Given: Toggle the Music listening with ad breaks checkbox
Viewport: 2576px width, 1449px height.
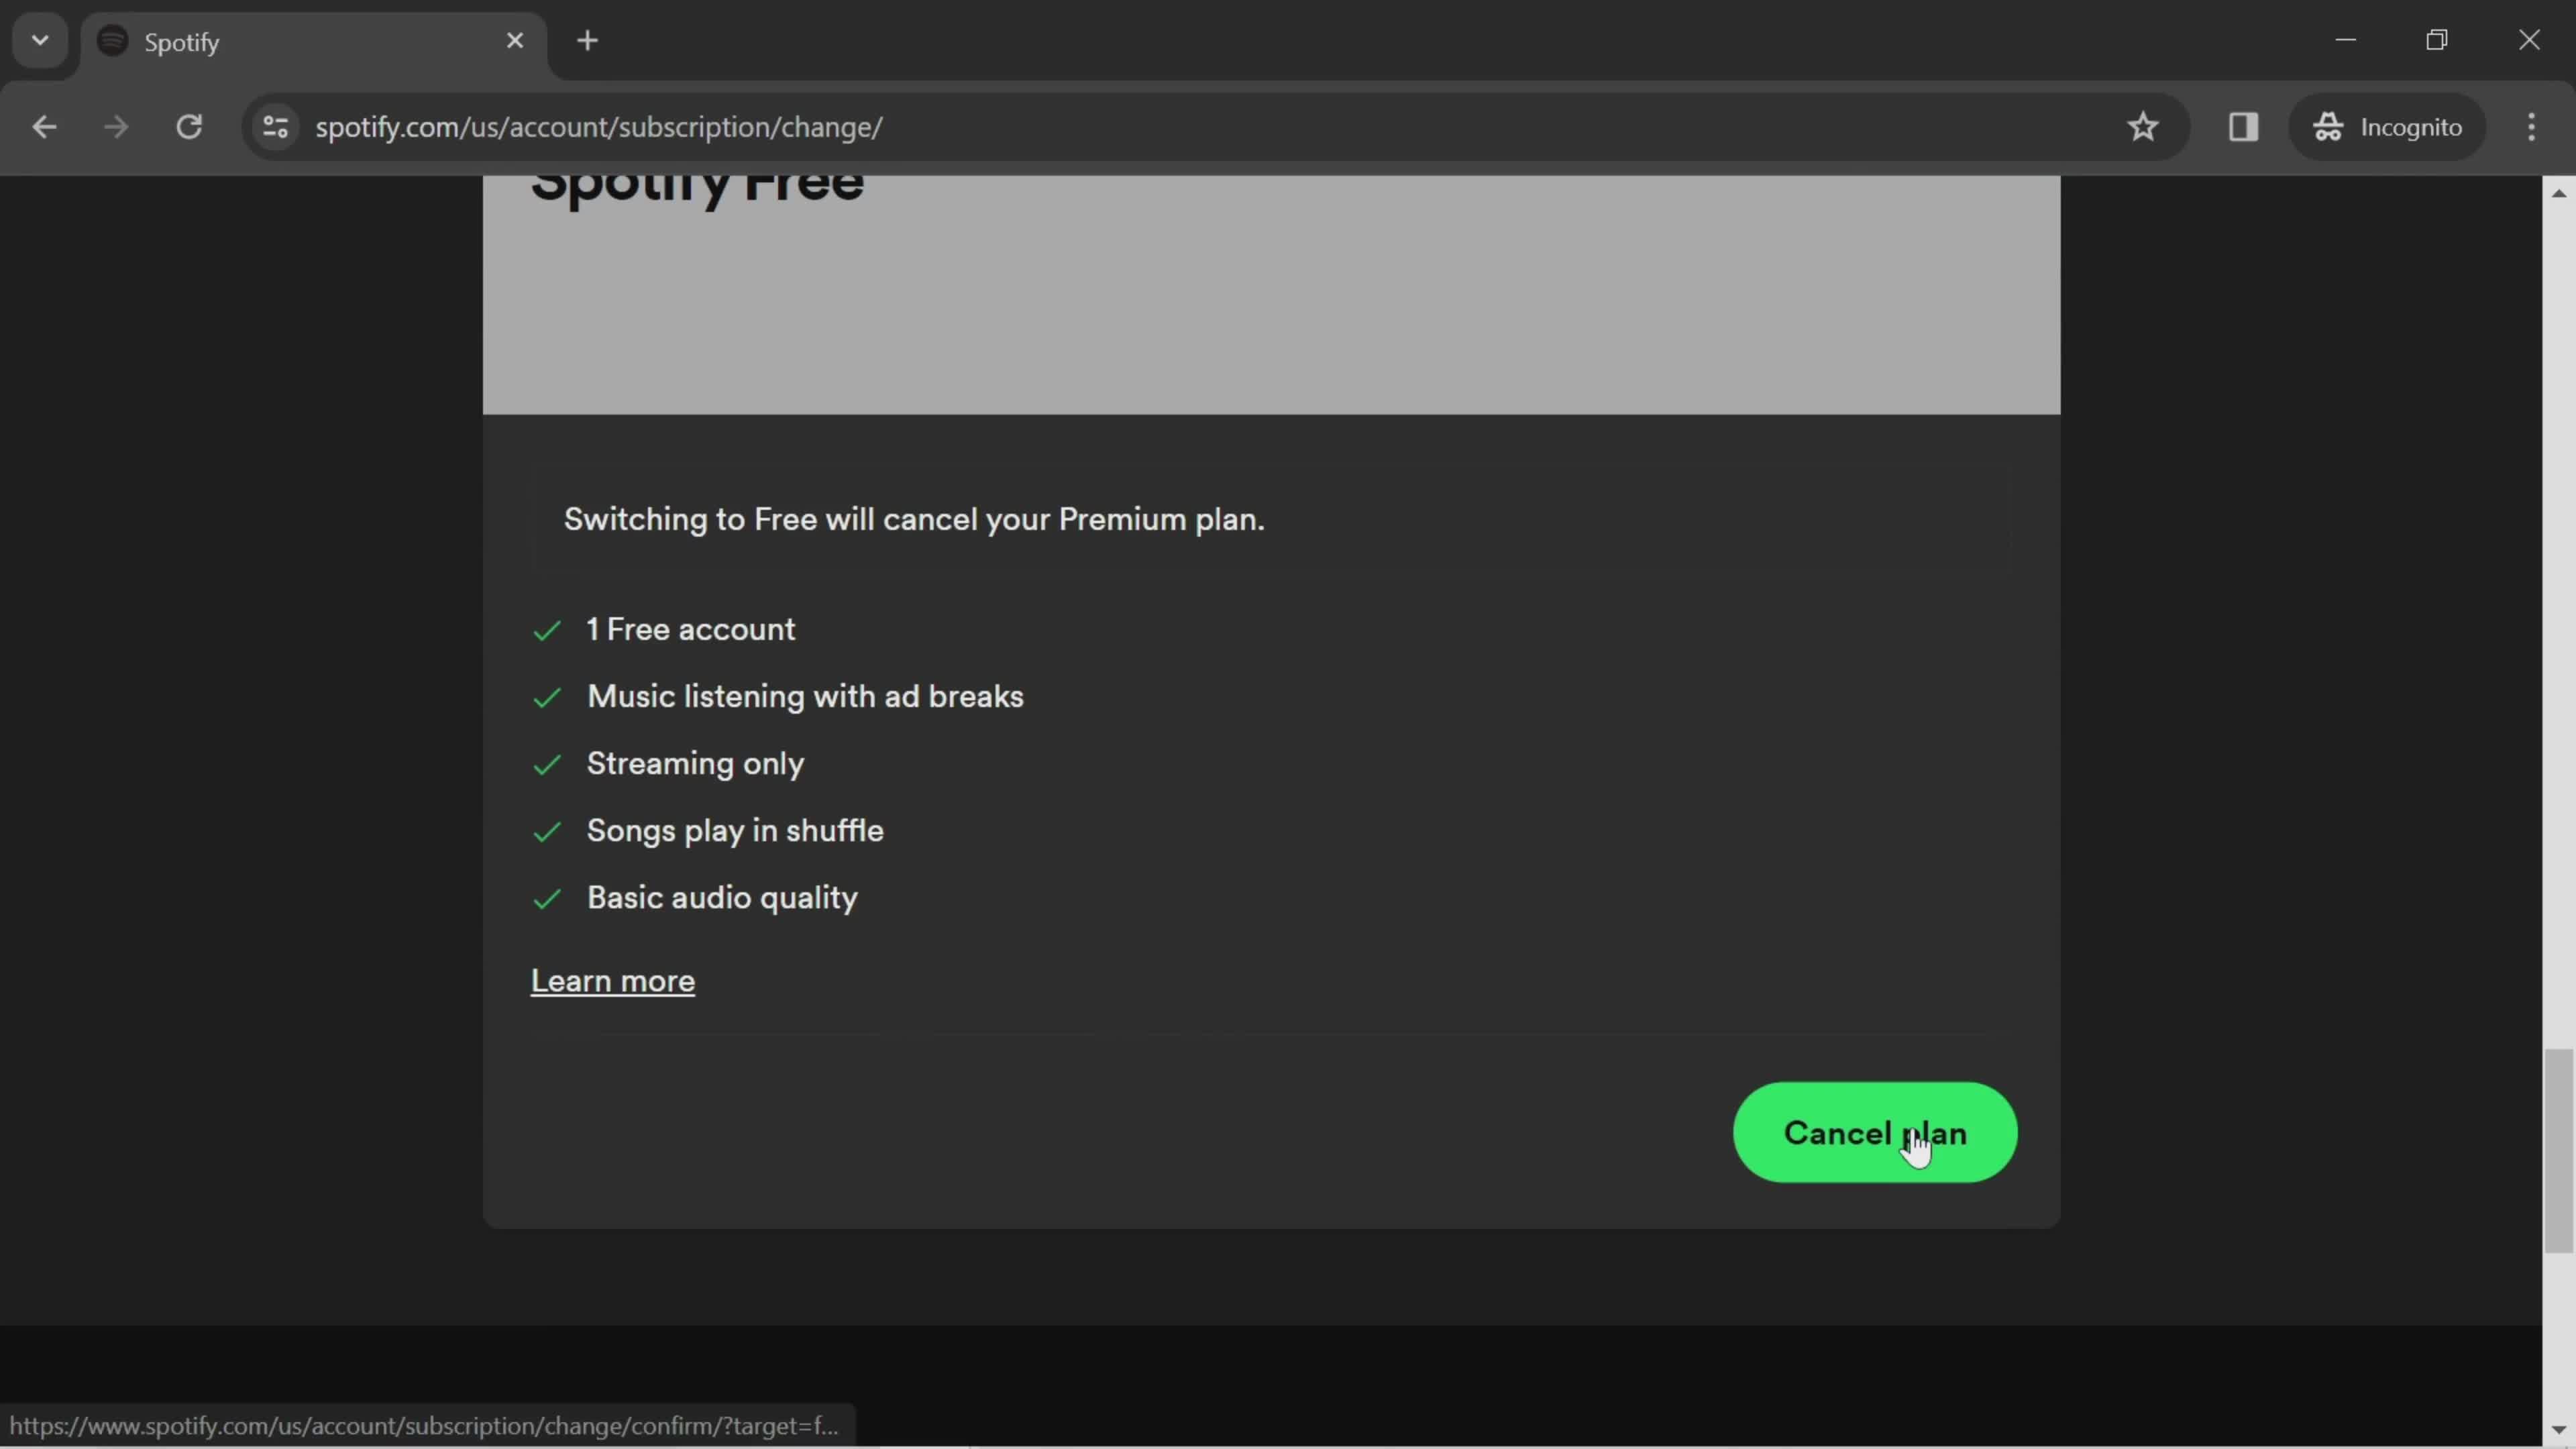Looking at the screenshot, I should (547, 695).
